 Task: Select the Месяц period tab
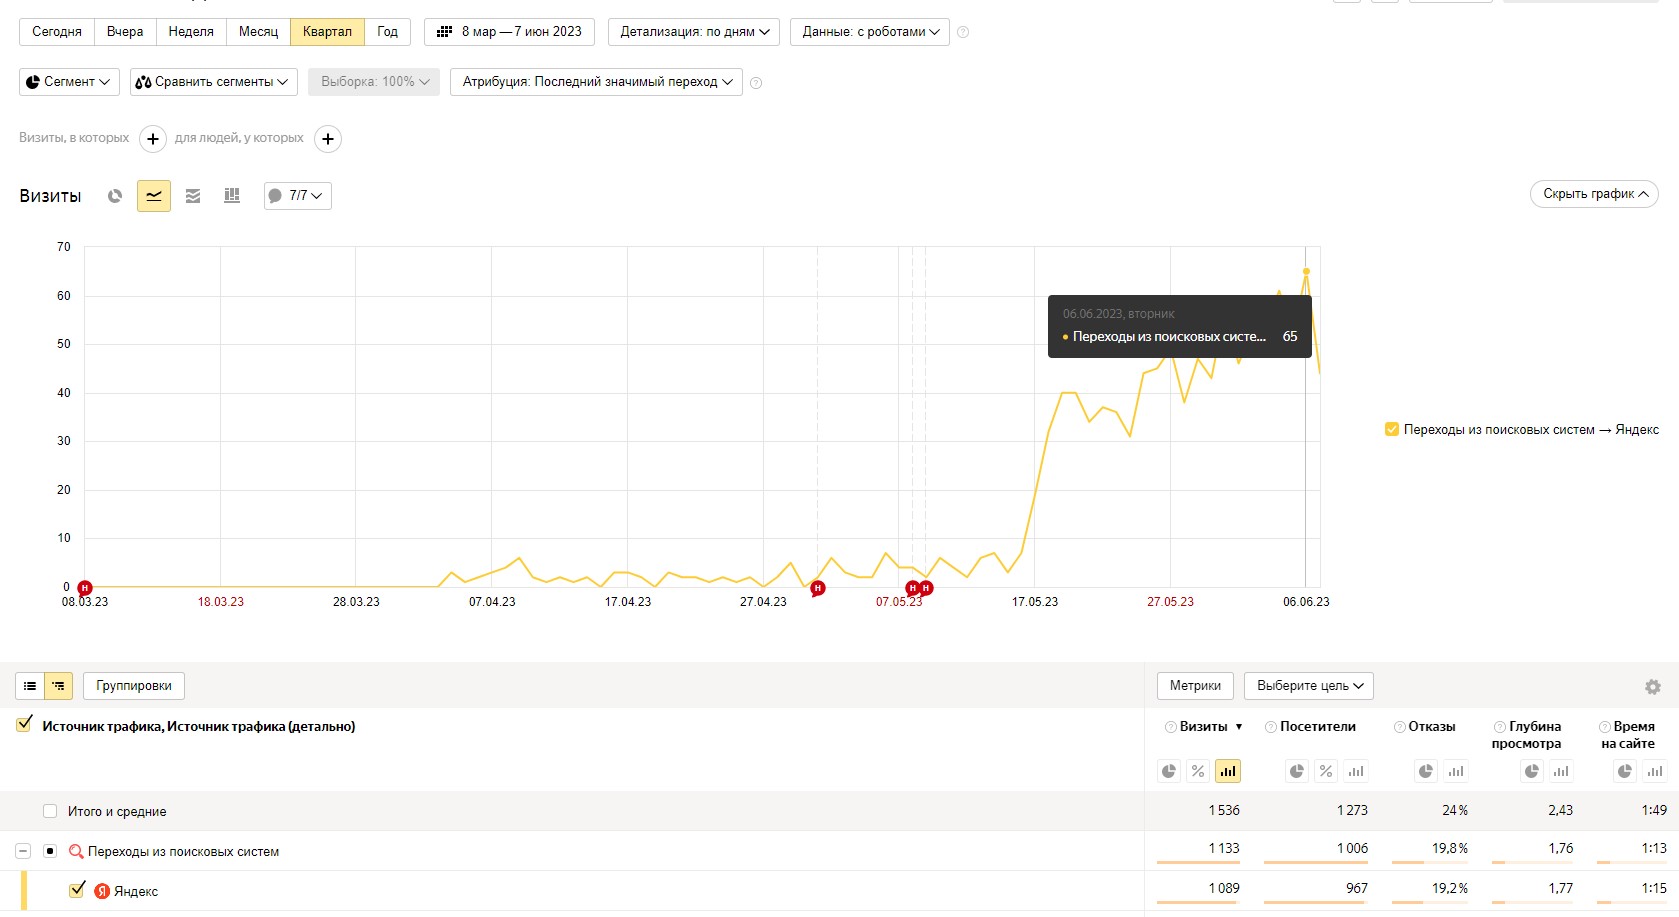(258, 32)
